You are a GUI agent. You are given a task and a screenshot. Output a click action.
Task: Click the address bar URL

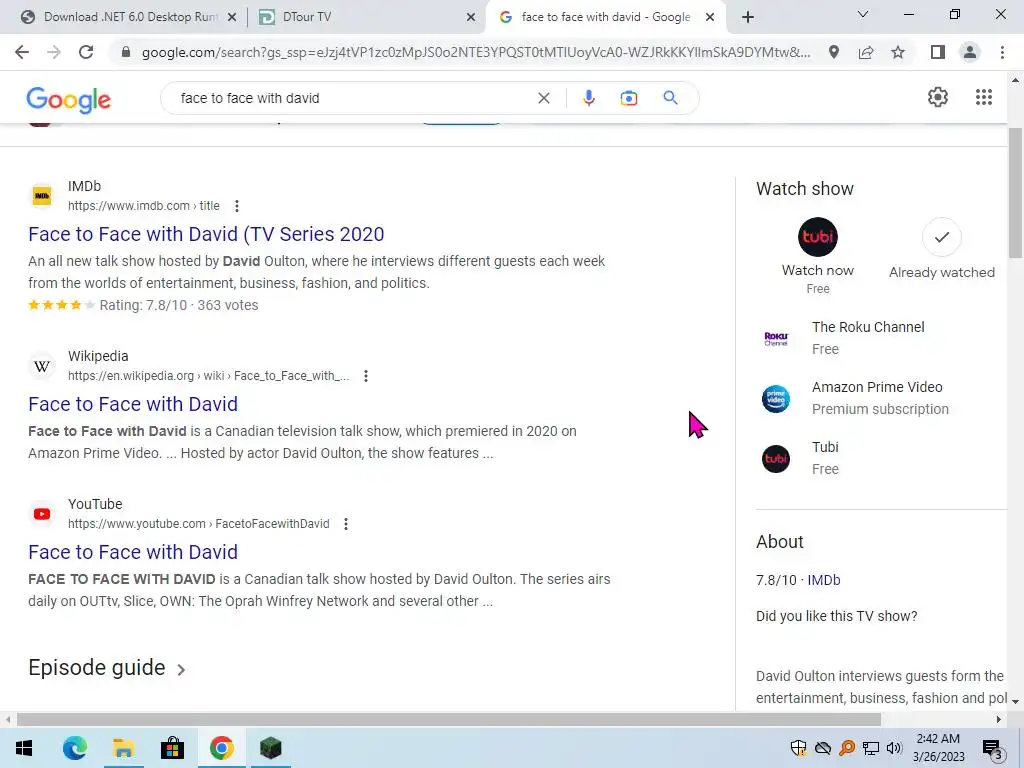[x=476, y=52]
